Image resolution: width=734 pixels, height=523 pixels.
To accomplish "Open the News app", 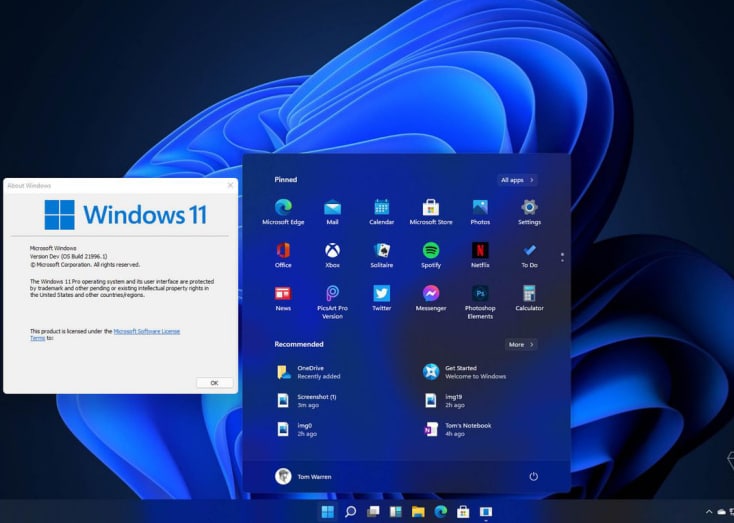I will (283, 298).
